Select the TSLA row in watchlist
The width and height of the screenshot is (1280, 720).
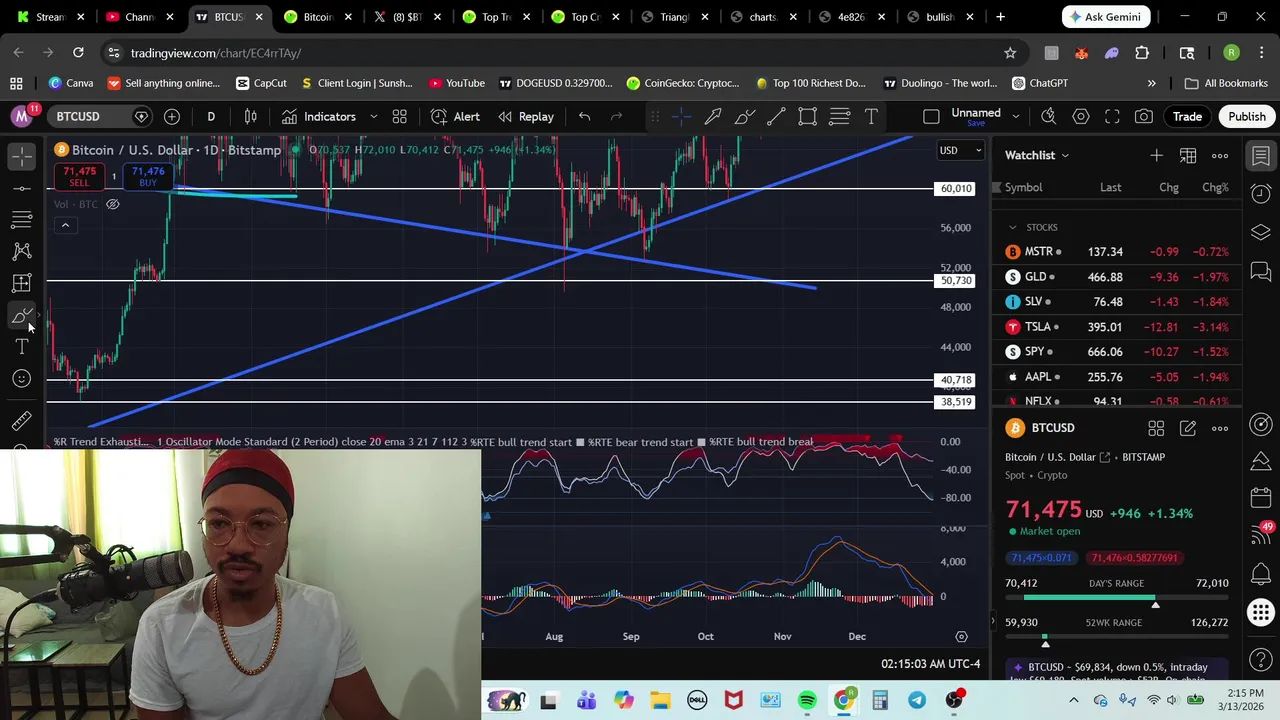(1116, 327)
